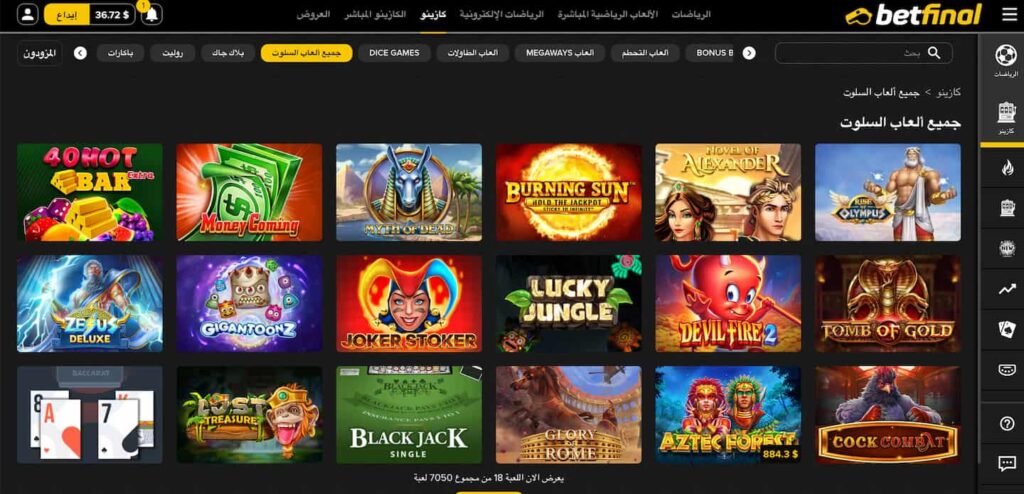The height and width of the screenshot is (494, 1024).
Task: Follow the كازينو breadcrumb link
Action: point(948,92)
